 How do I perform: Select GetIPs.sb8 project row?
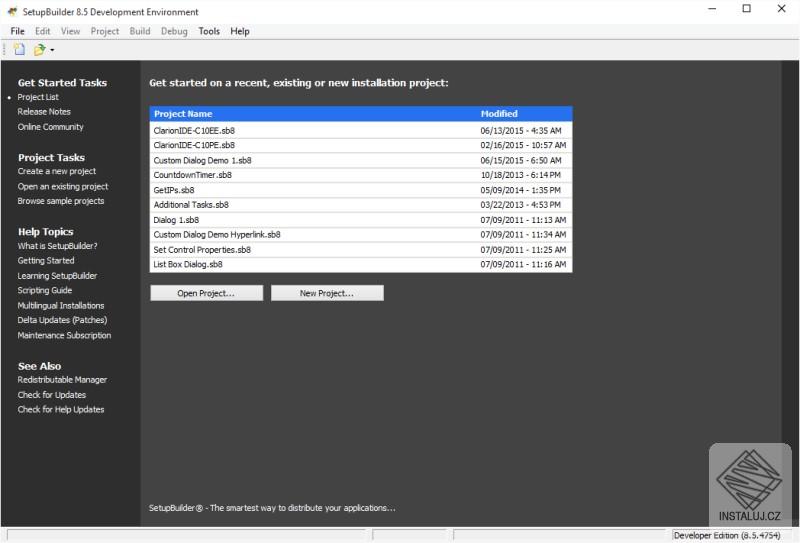pos(361,190)
